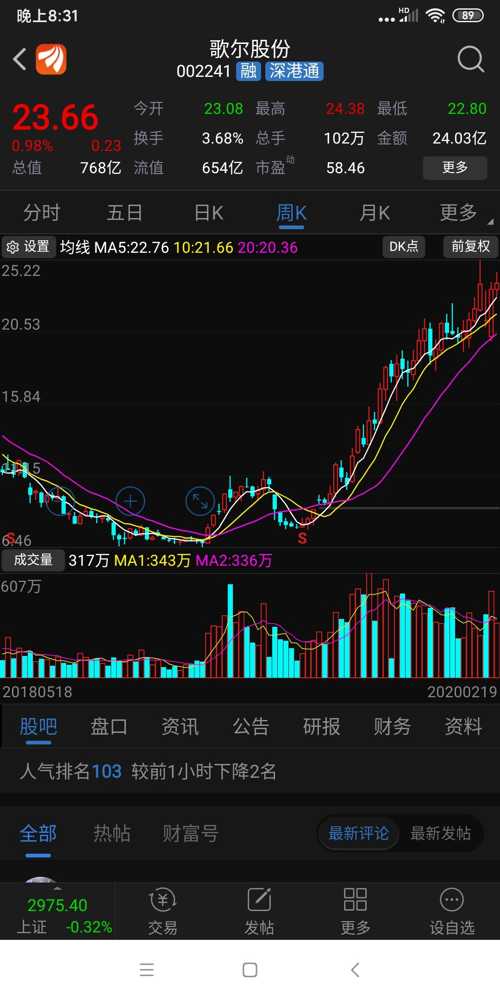Click the 更多 quote details button

point(455,168)
